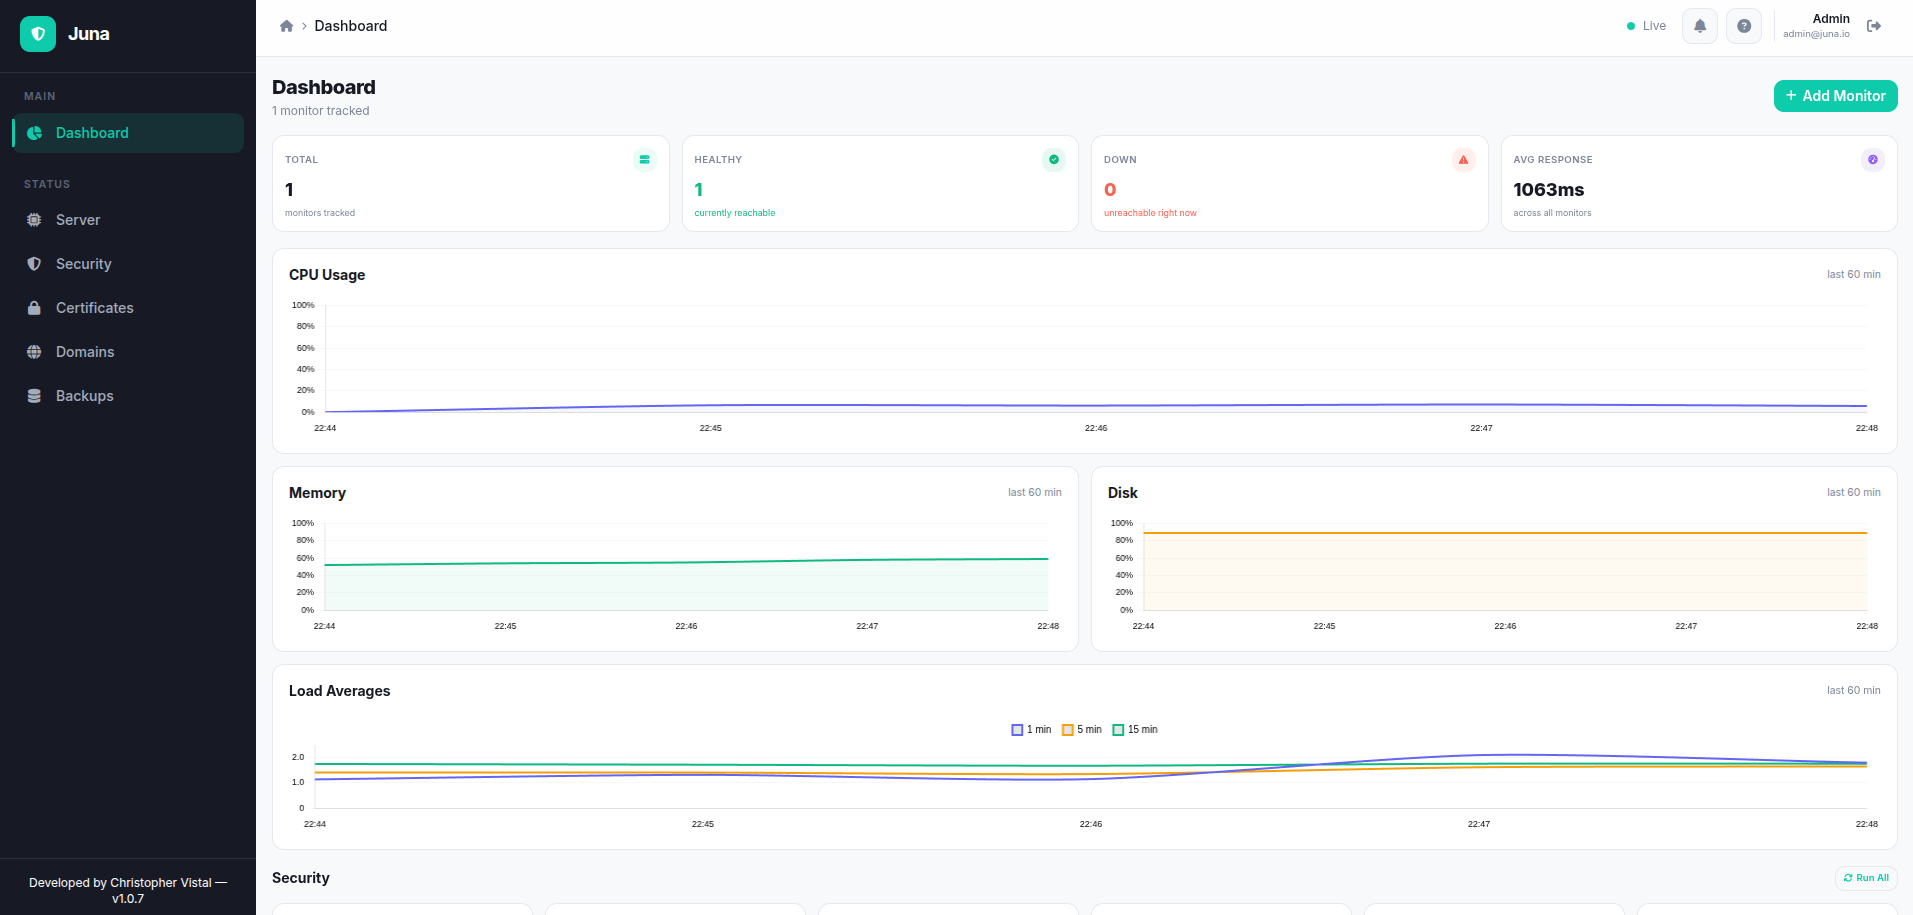The image size is (1913, 915).
Task: Toggle the 15 min load average legend
Action: coord(1135,730)
